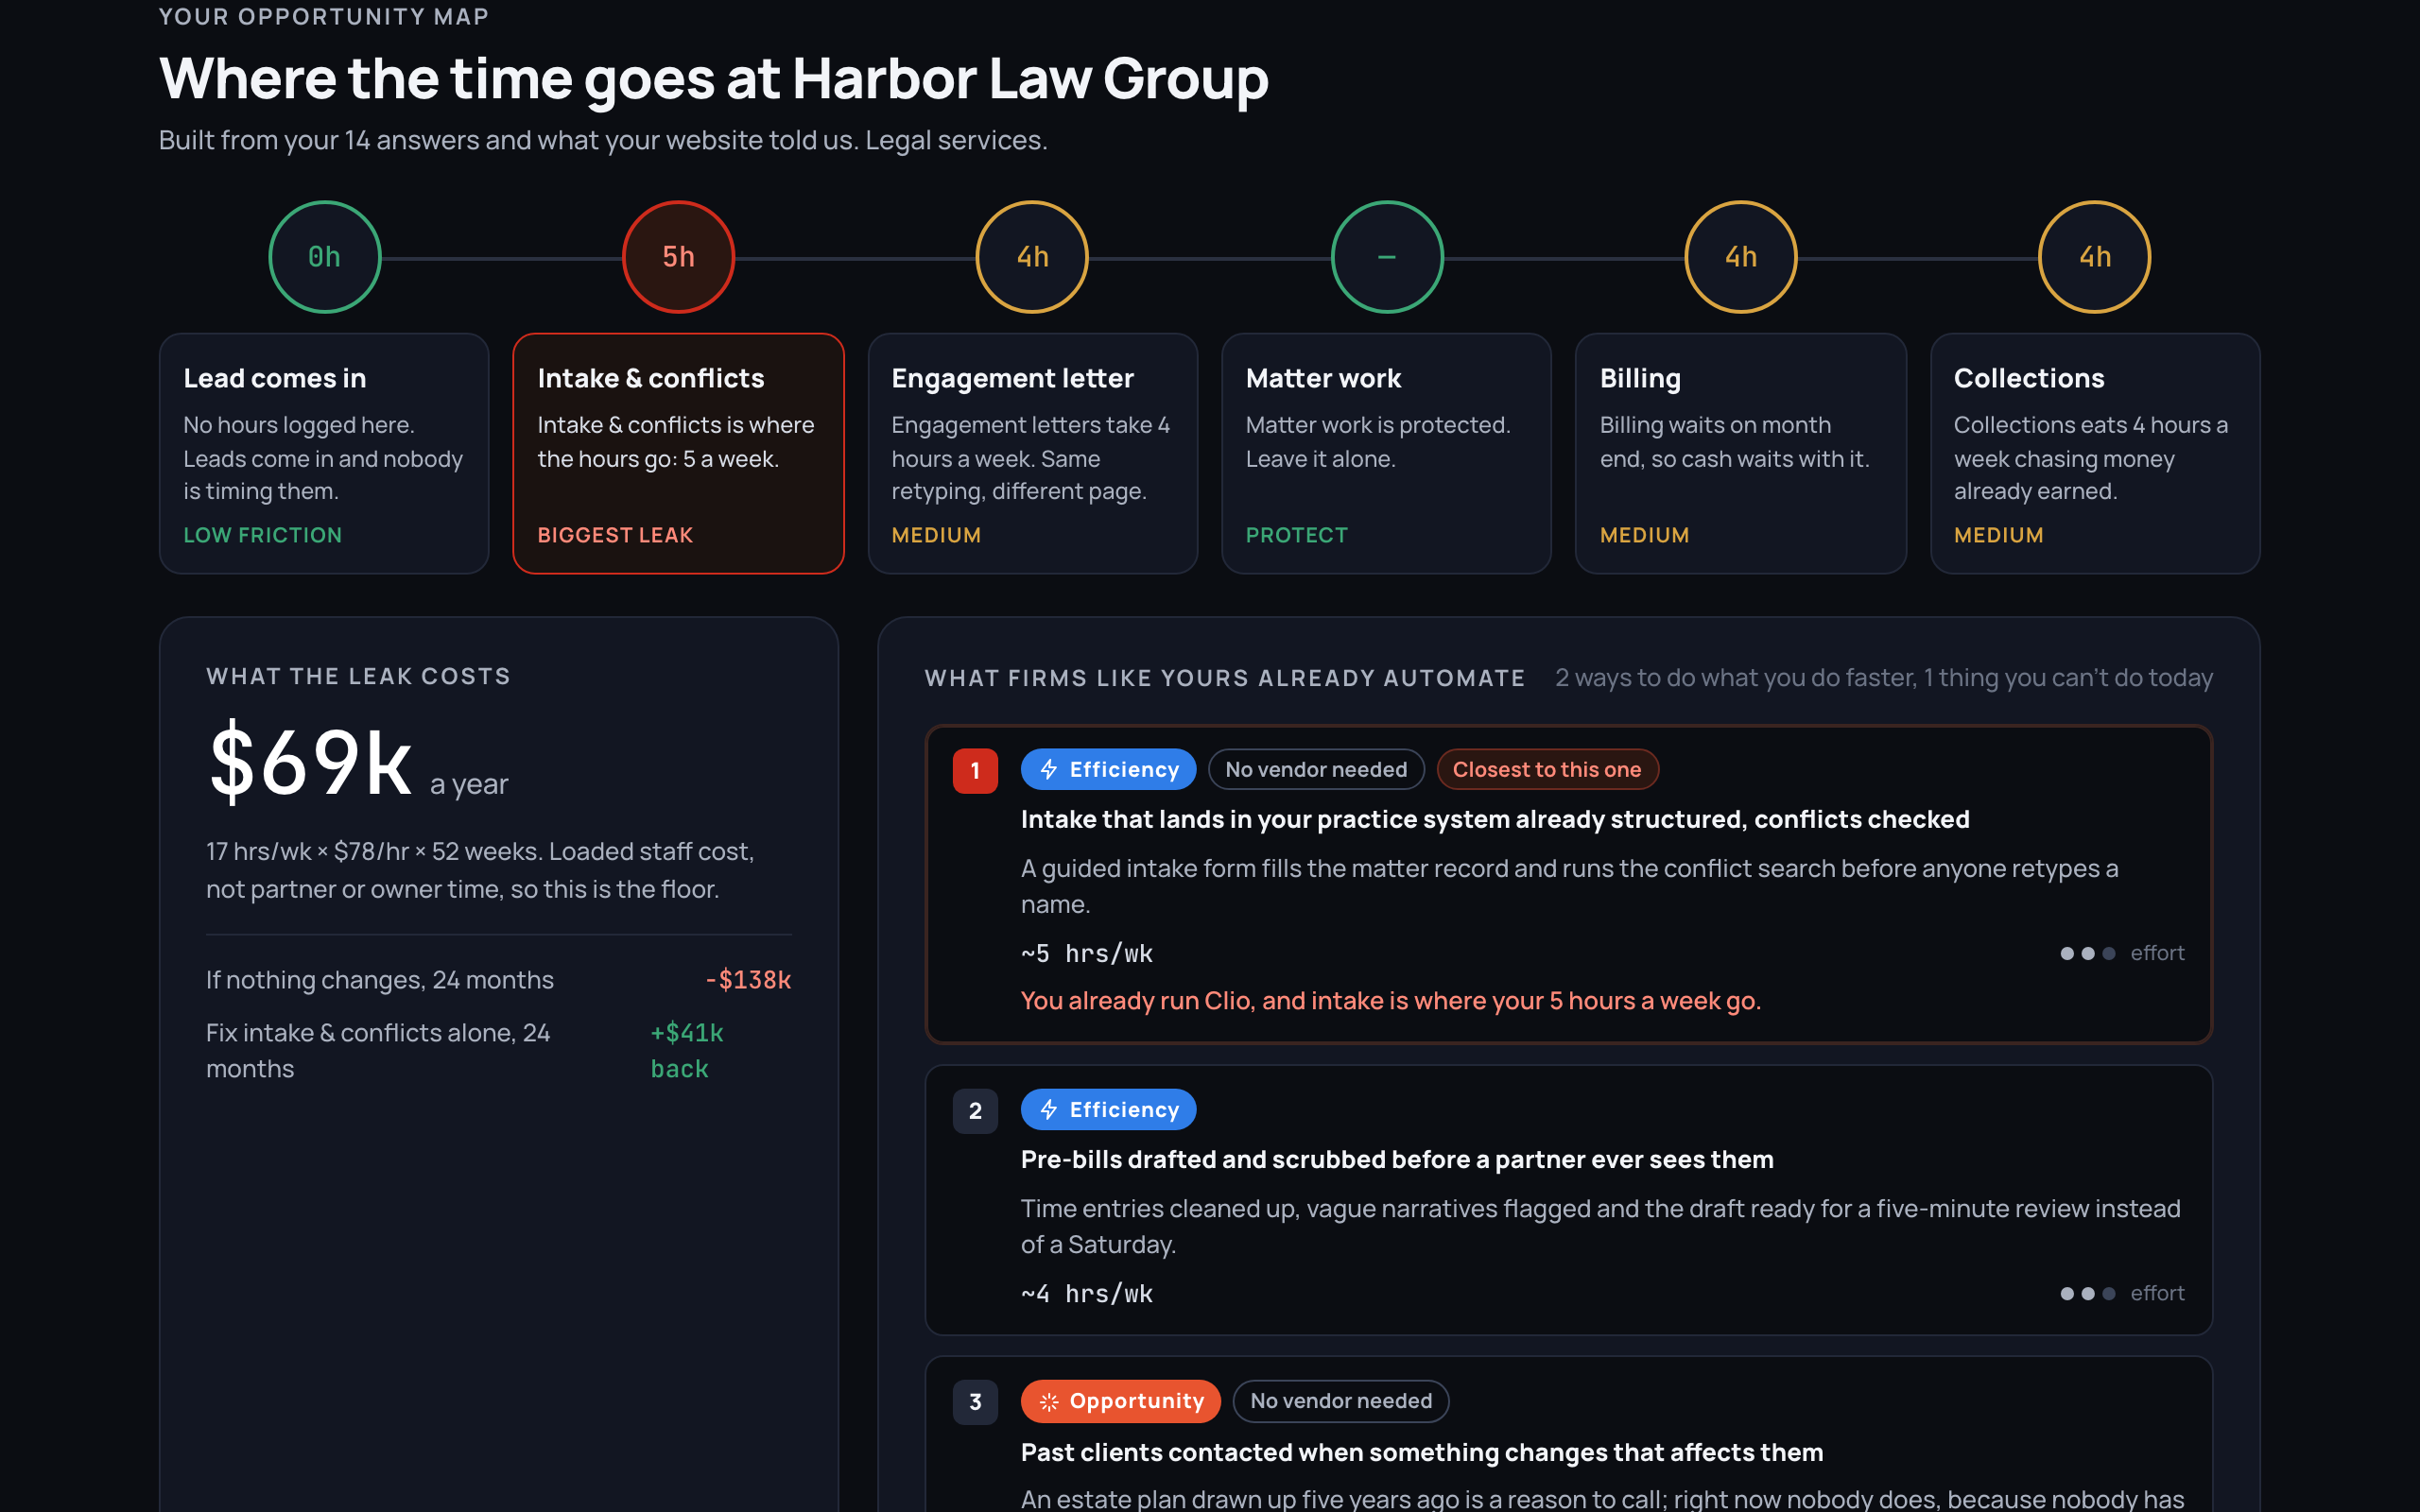Select the Engagement letter stage title

[x=1012, y=378]
